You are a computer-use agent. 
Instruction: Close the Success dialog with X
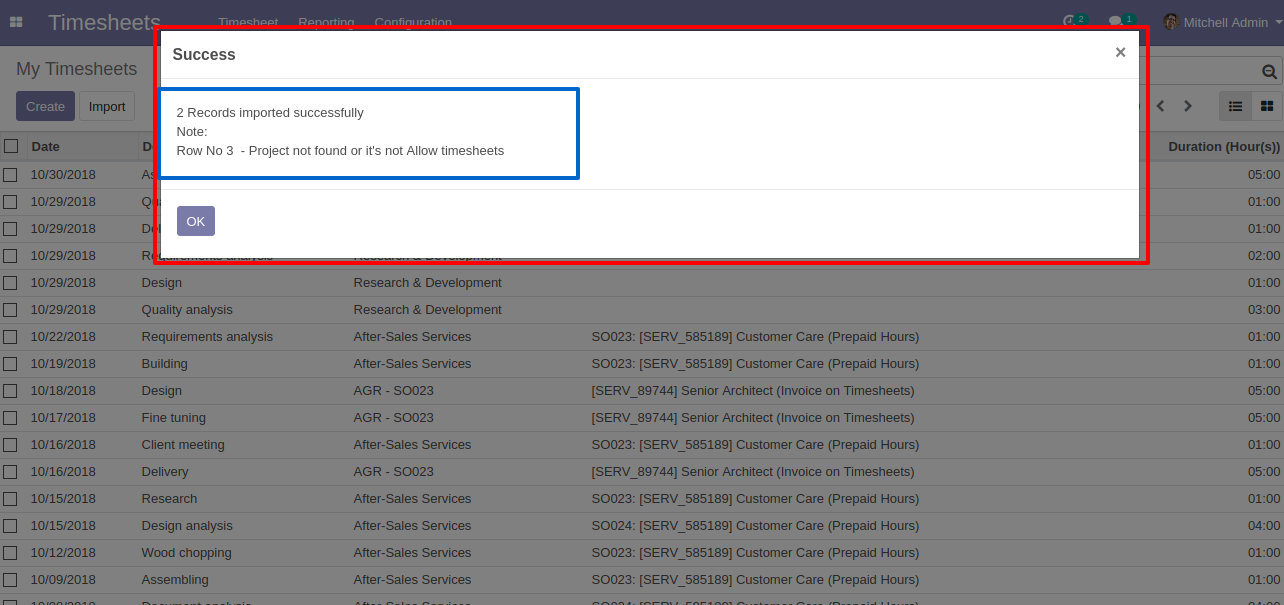pyautogui.click(x=1120, y=52)
